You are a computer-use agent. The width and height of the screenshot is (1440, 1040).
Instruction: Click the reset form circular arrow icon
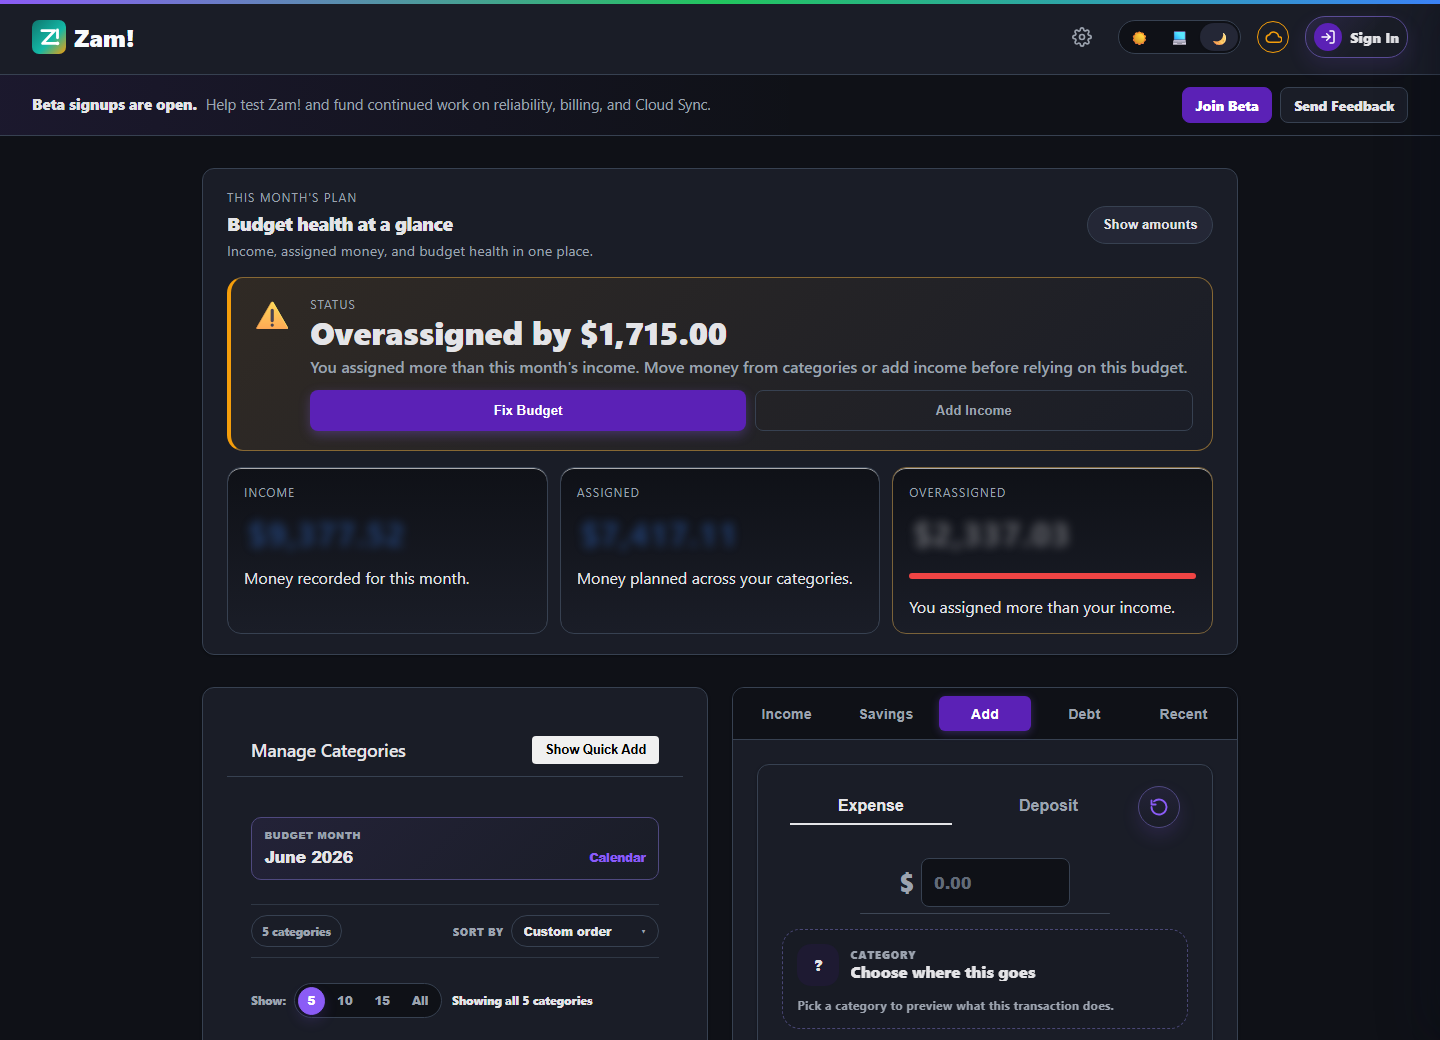click(x=1159, y=807)
